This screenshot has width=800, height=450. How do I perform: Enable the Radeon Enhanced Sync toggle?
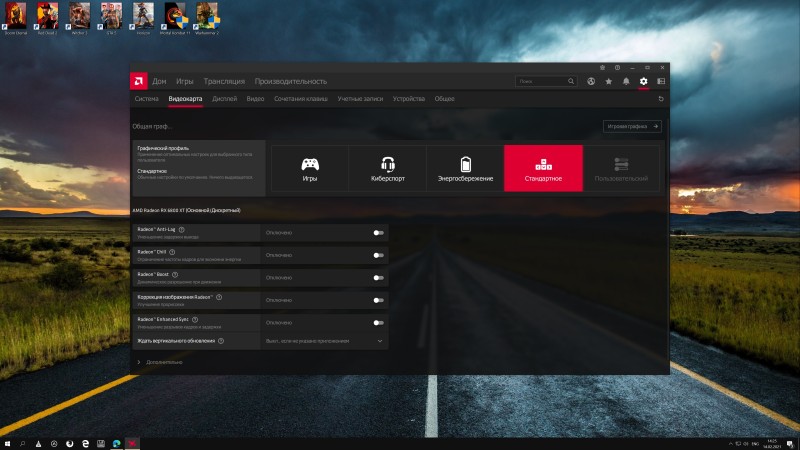click(378, 322)
